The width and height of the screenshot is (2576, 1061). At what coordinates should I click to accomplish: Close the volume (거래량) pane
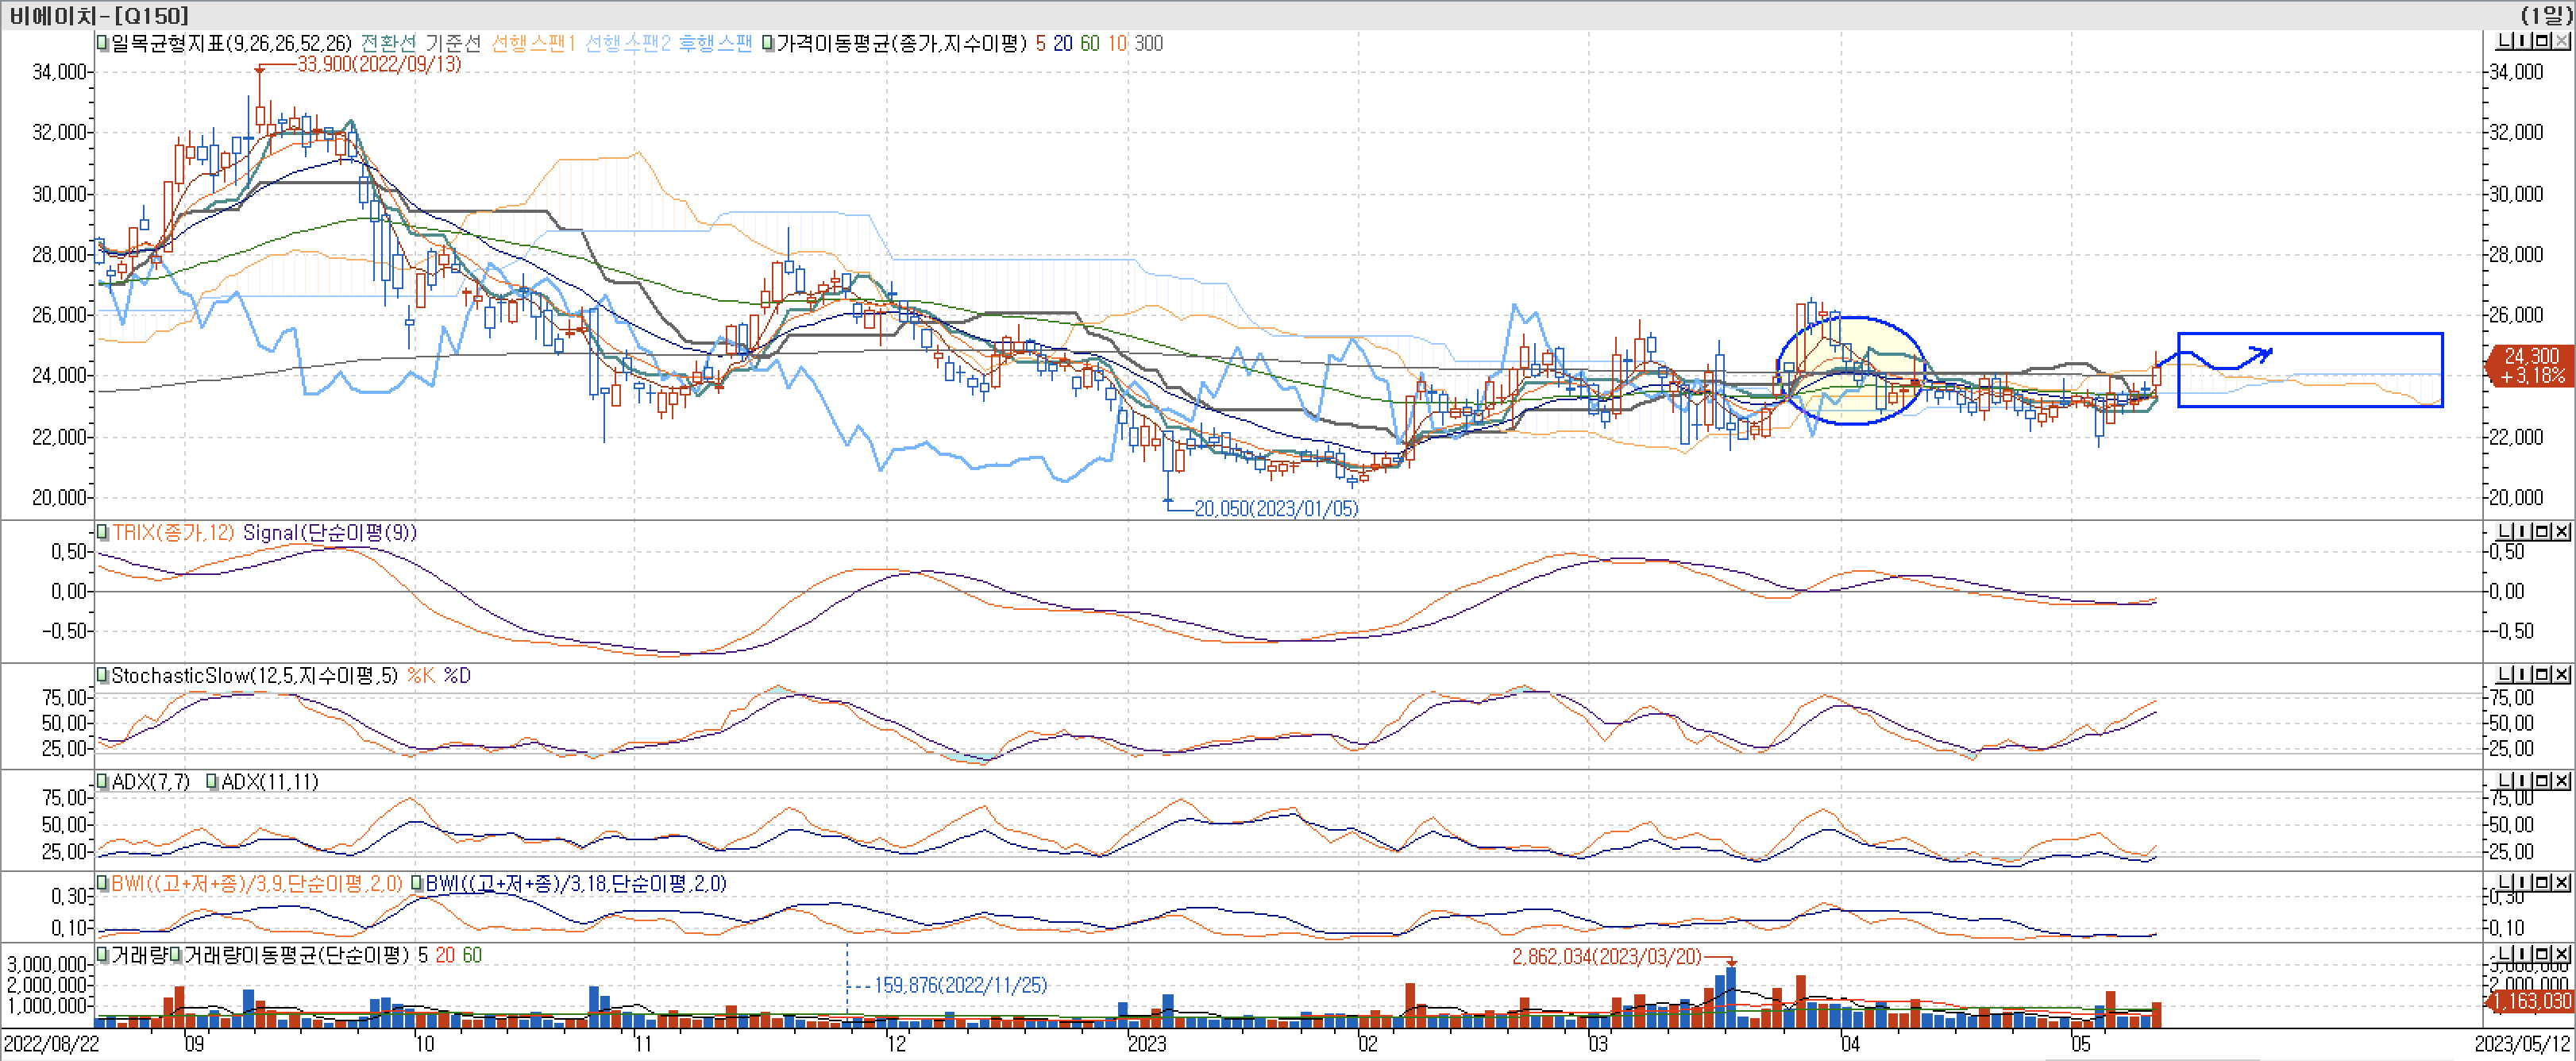pyautogui.click(x=2562, y=954)
